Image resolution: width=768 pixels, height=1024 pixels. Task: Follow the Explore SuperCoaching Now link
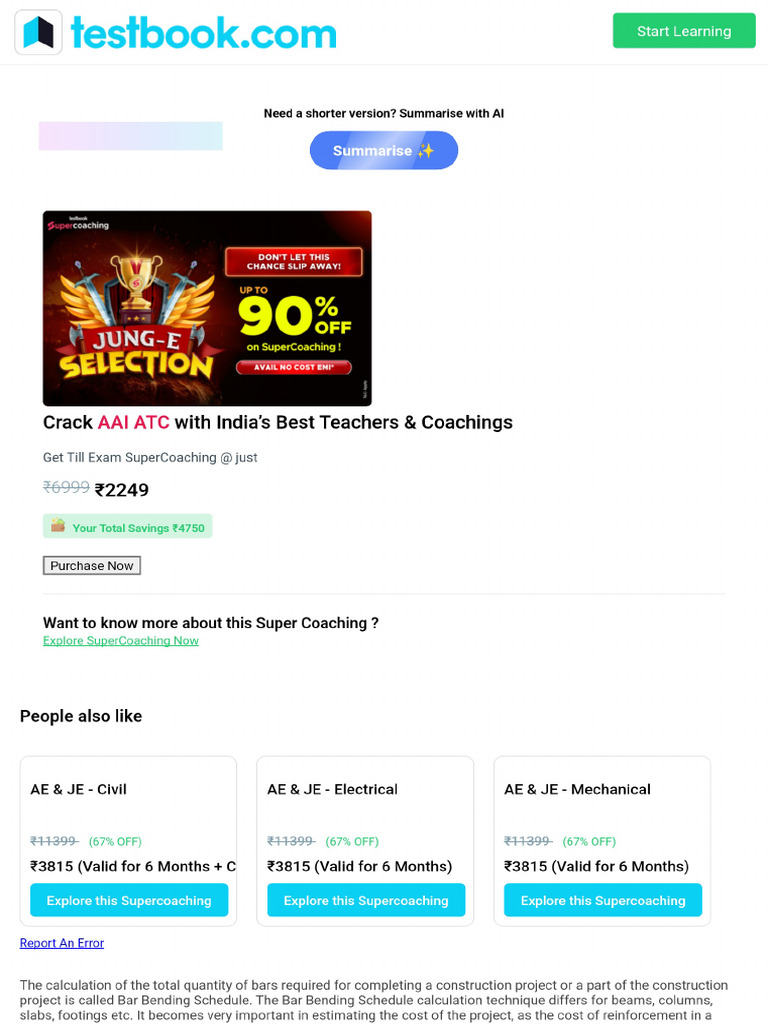coord(121,640)
